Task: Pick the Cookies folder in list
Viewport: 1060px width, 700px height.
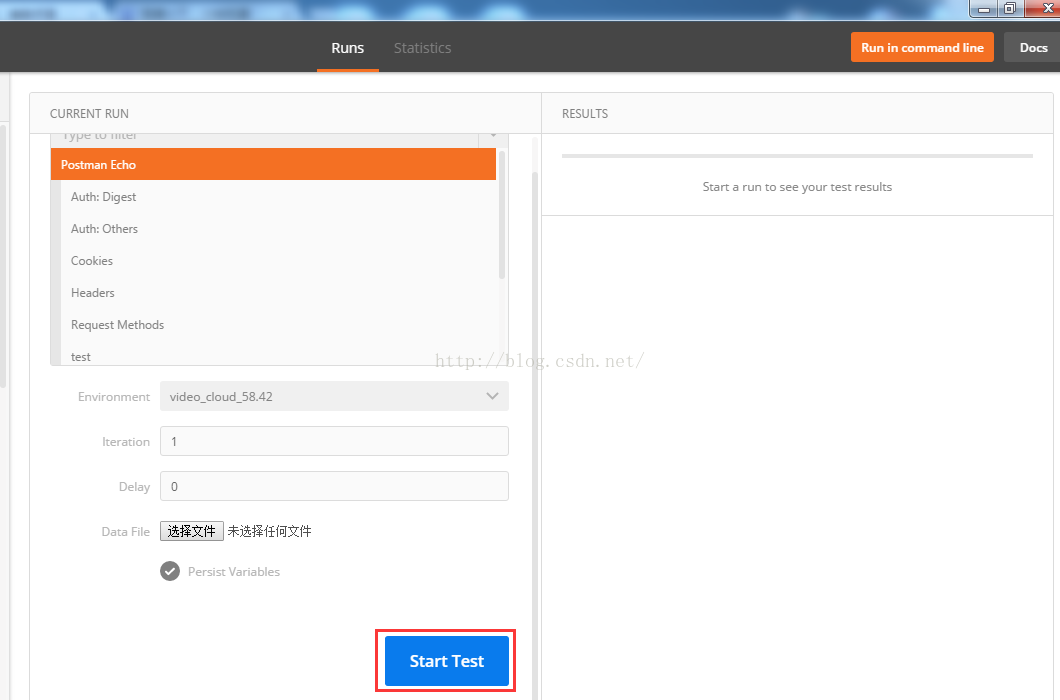Action: tap(92, 261)
